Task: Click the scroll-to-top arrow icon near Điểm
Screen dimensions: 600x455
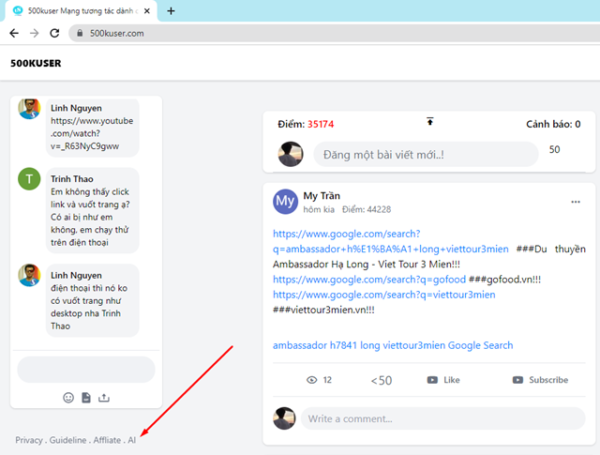Action: pyautogui.click(x=430, y=121)
